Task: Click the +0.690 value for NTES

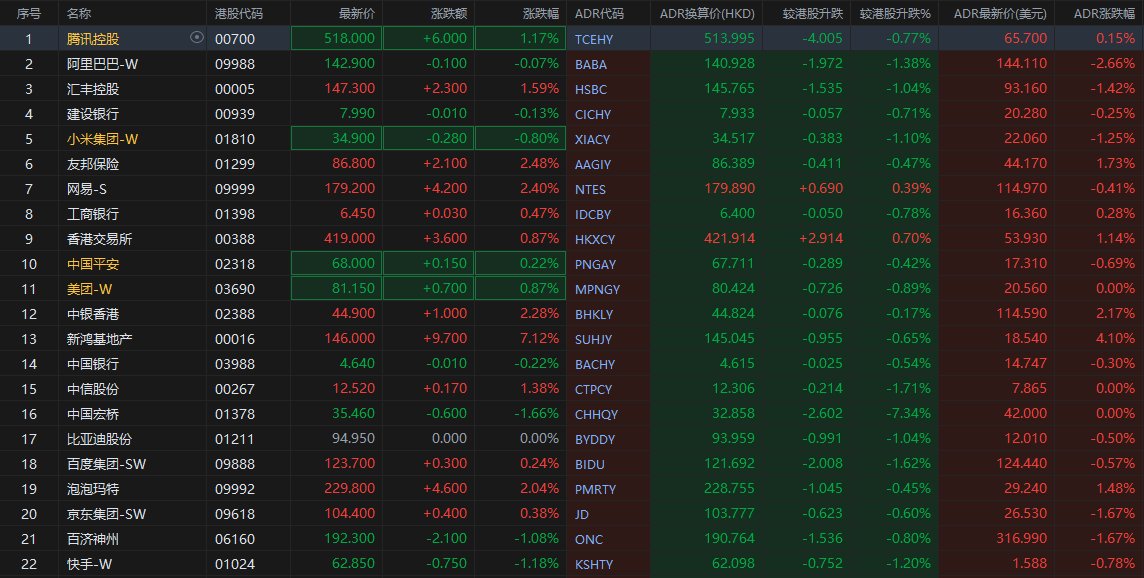Action: [821, 188]
